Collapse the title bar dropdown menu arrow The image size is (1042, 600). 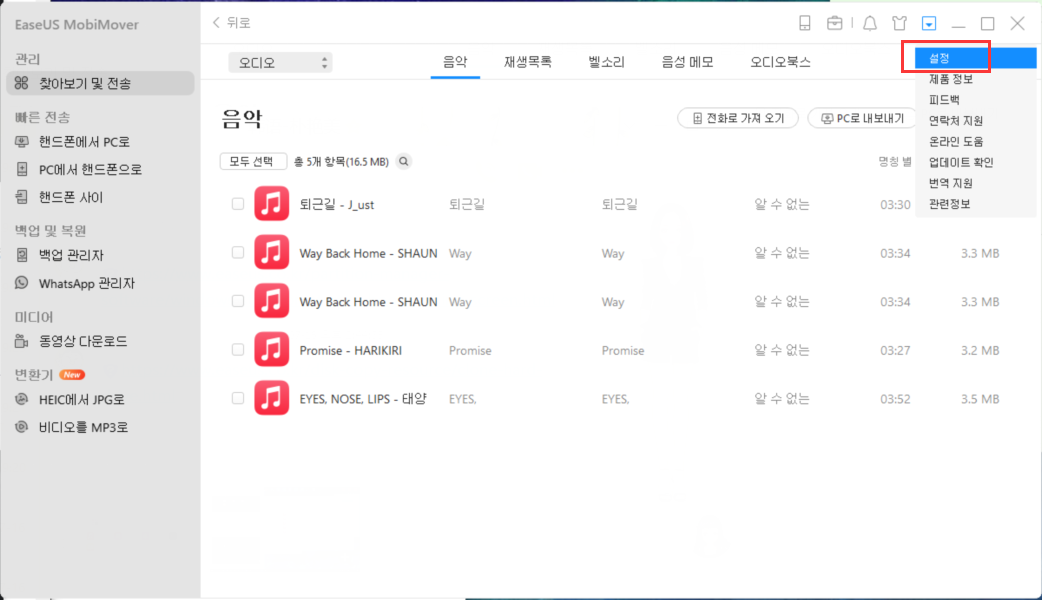coord(930,23)
